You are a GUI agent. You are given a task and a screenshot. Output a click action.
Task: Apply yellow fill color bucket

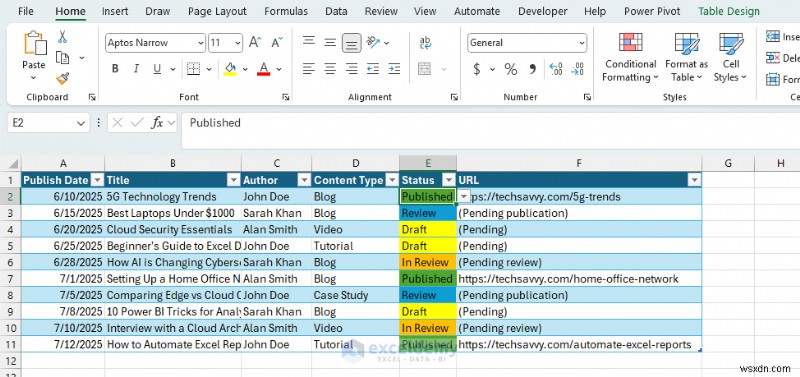coord(230,68)
